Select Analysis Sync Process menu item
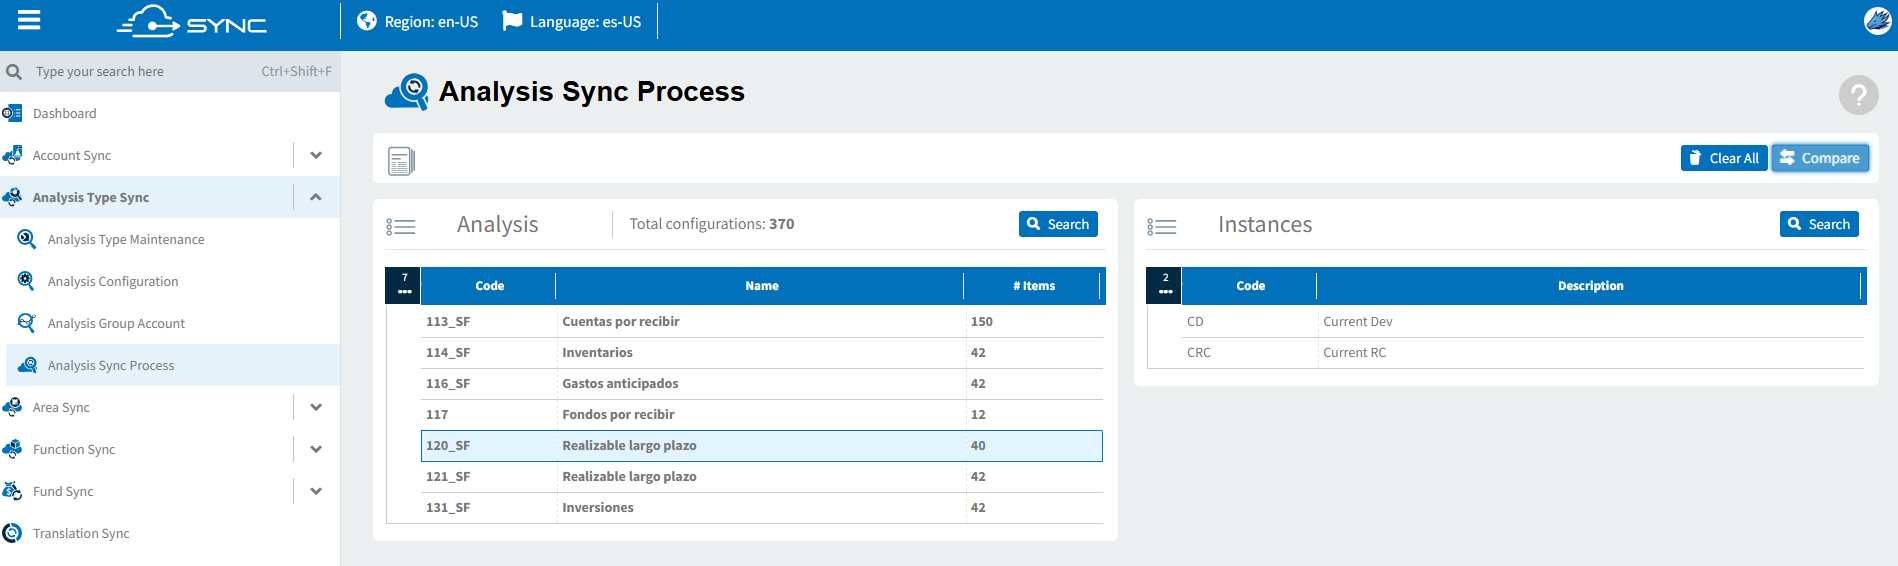Screen dimensions: 1898x566 (173, 365)
